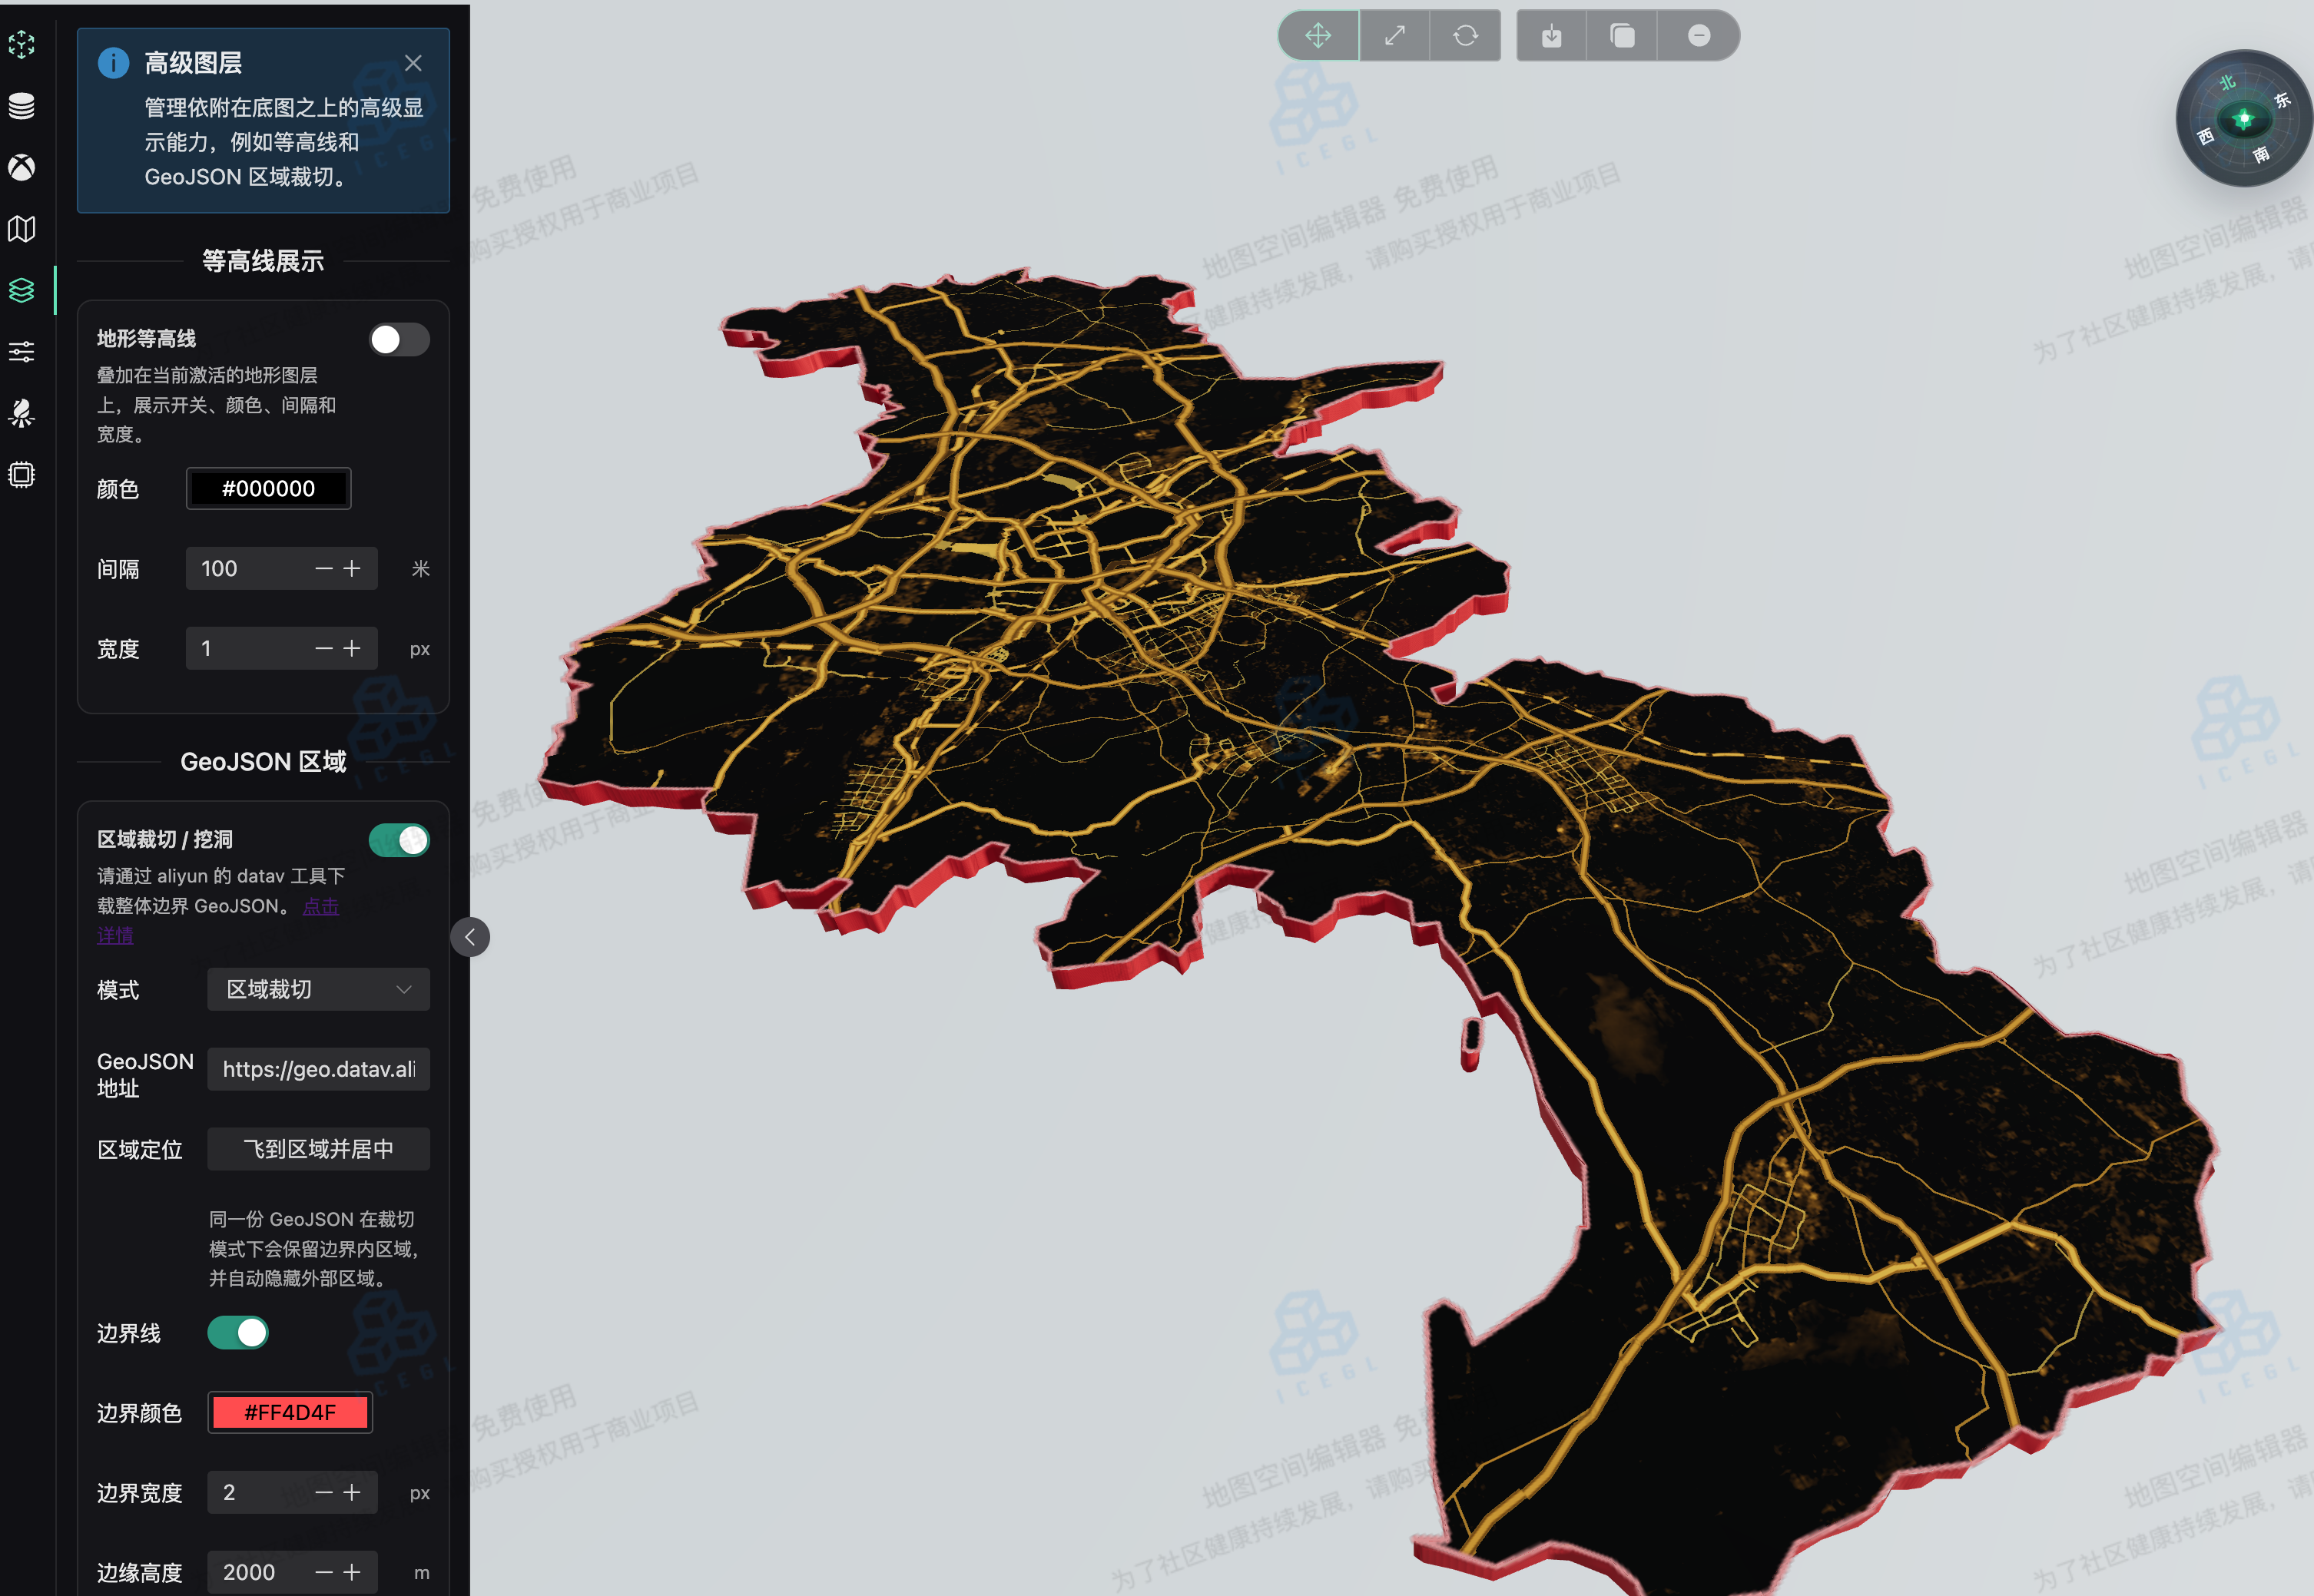Open the 点击详情 details link
The height and width of the screenshot is (1596, 2314).
321,906
